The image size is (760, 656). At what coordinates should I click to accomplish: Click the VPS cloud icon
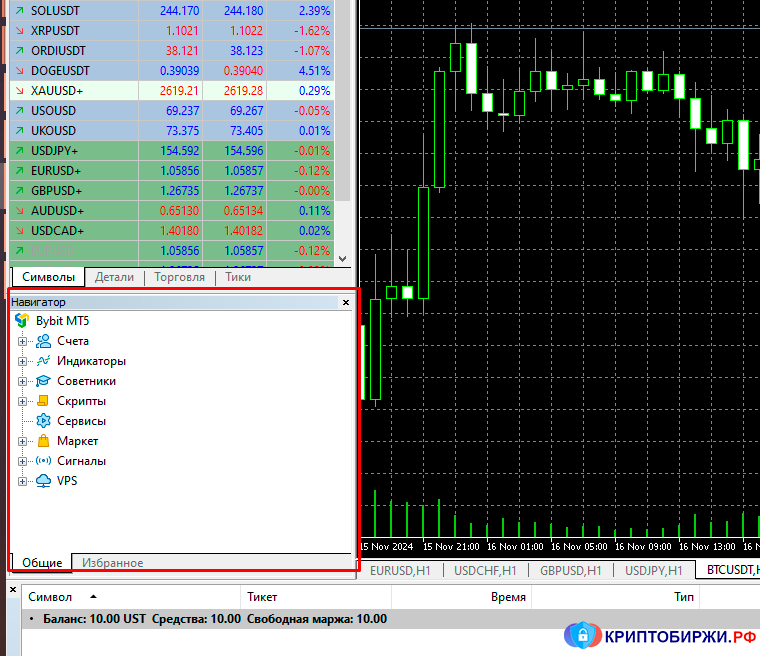pyautogui.click(x=44, y=481)
